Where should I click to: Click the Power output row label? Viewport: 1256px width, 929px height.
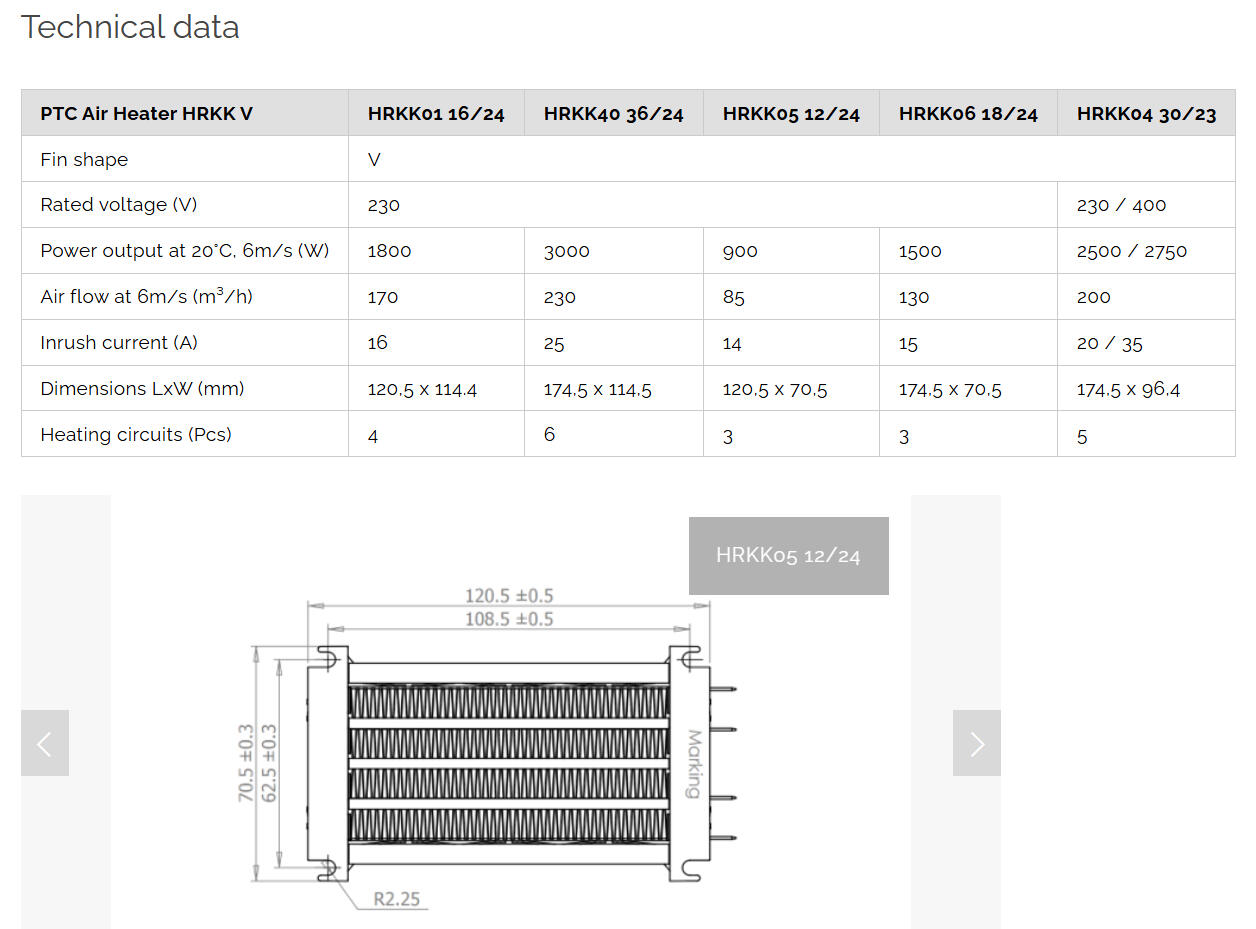pos(184,251)
